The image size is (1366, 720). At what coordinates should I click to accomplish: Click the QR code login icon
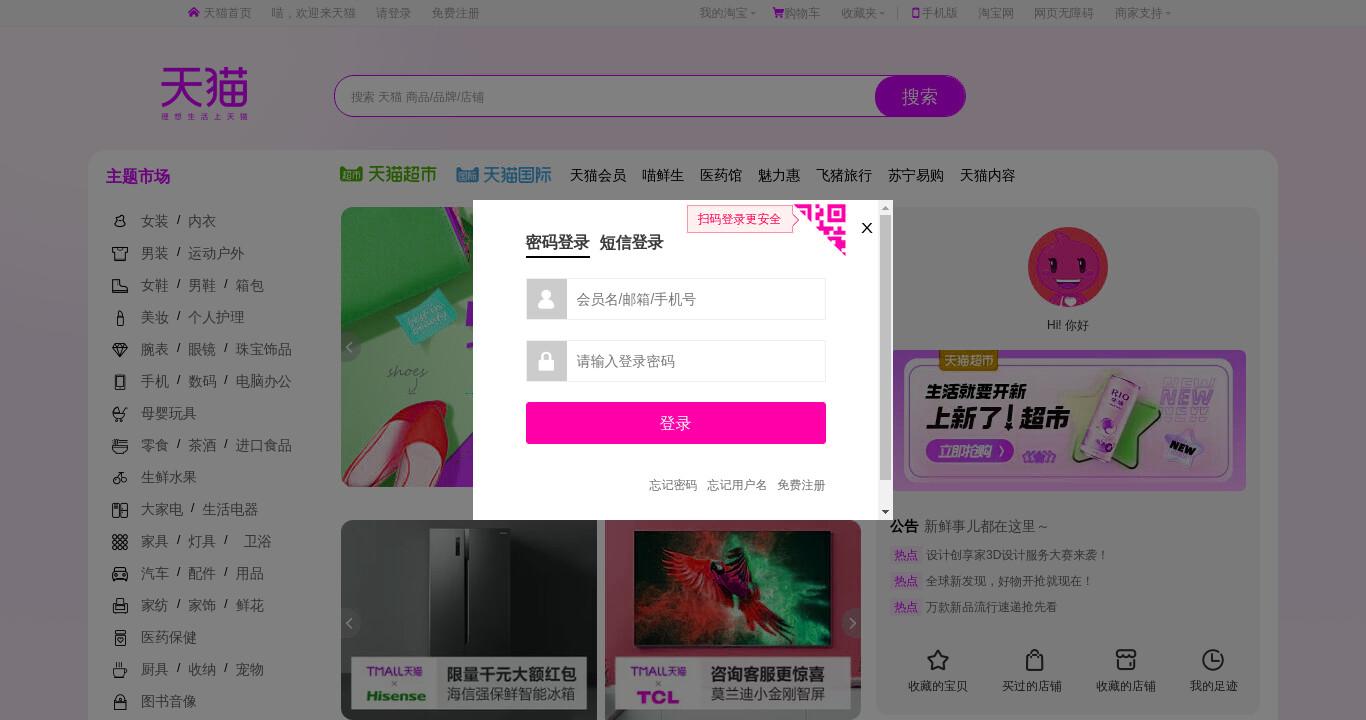click(820, 229)
